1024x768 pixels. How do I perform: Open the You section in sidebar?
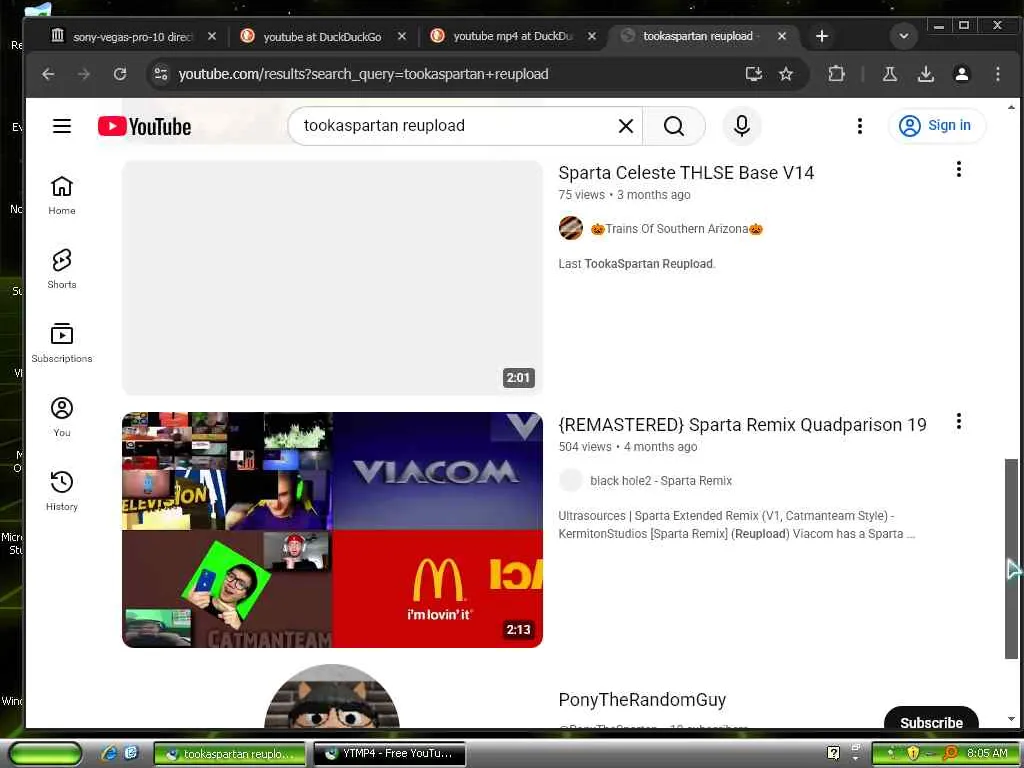(62, 417)
